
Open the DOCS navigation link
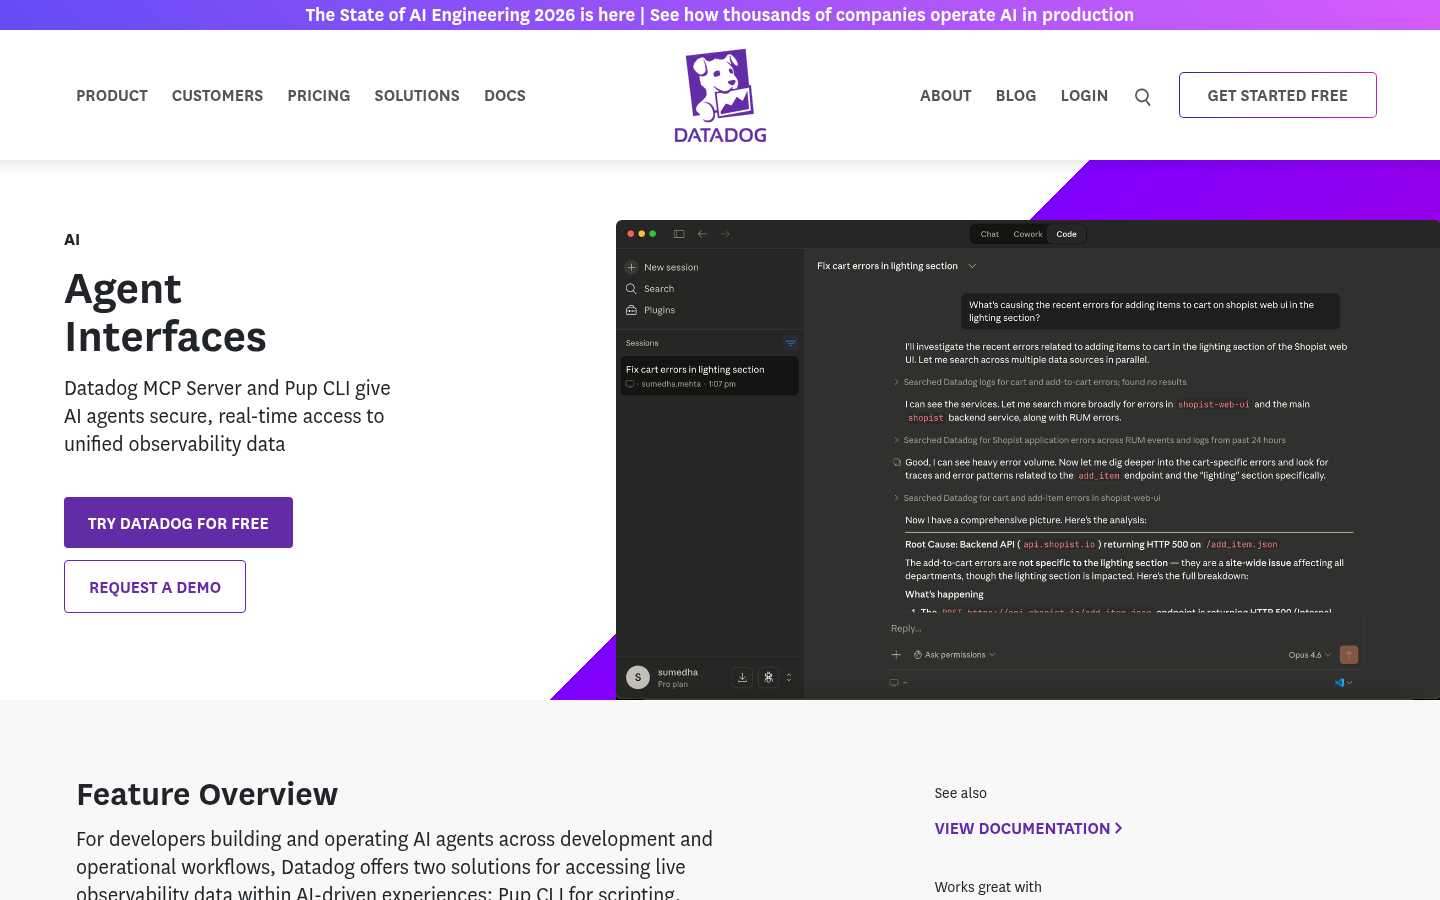pyautogui.click(x=505, y=95)
